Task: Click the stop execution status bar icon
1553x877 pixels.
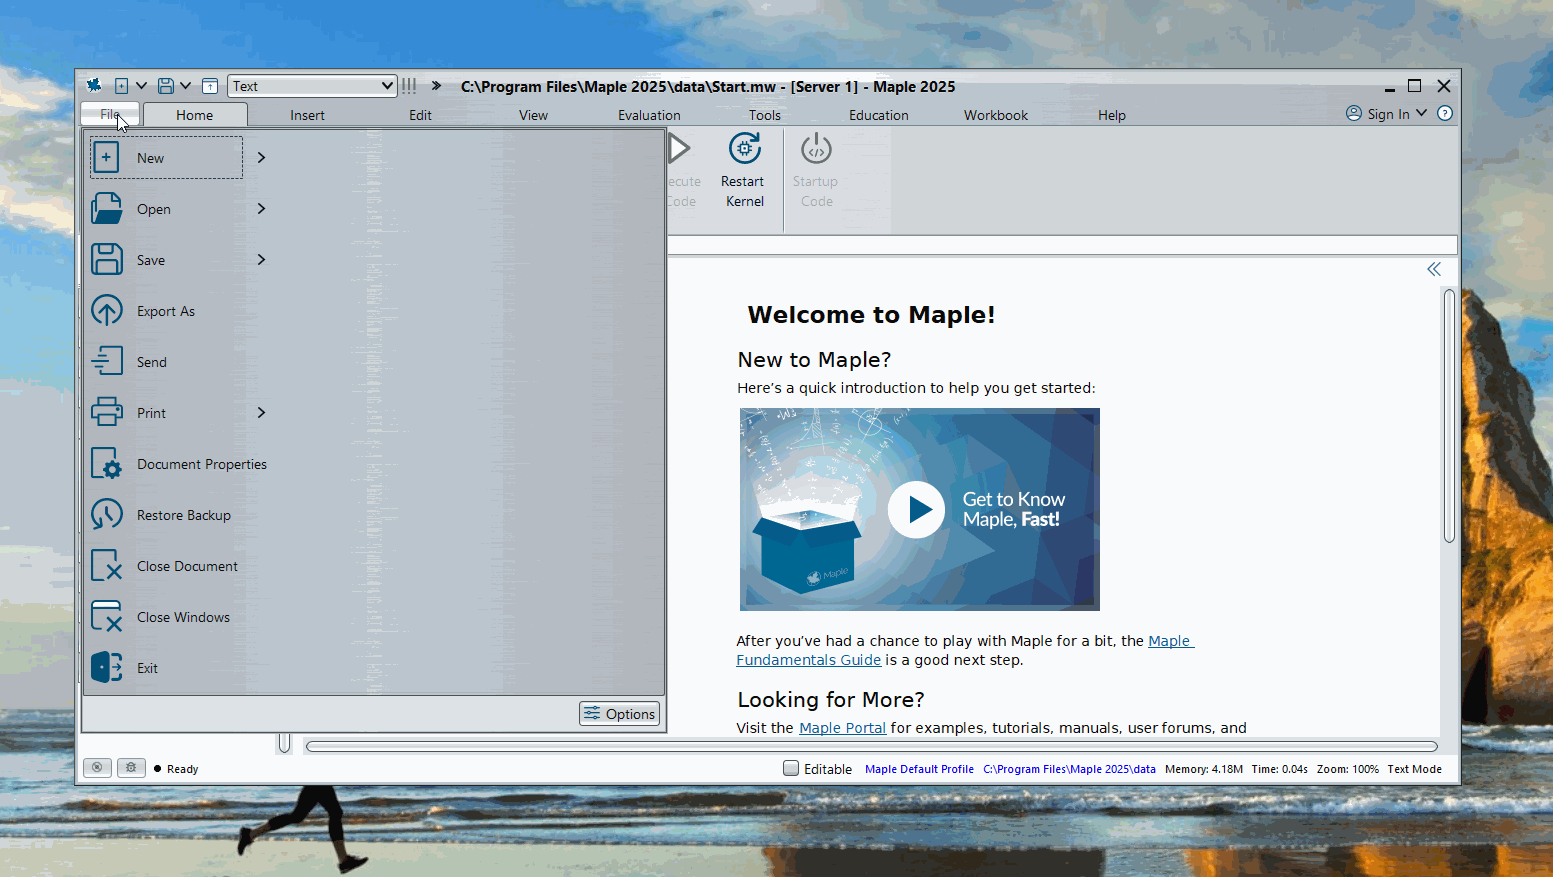Action: [97, 768]
